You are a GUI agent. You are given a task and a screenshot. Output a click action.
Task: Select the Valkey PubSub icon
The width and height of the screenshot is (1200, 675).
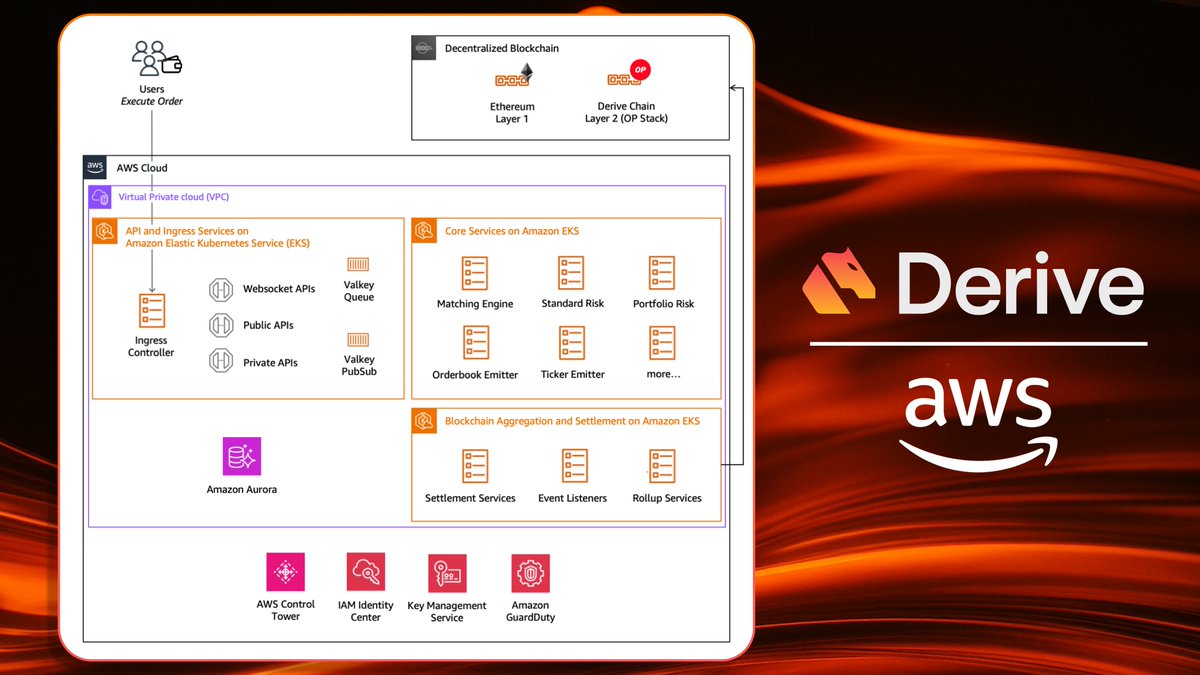click(x=358, y=340)
